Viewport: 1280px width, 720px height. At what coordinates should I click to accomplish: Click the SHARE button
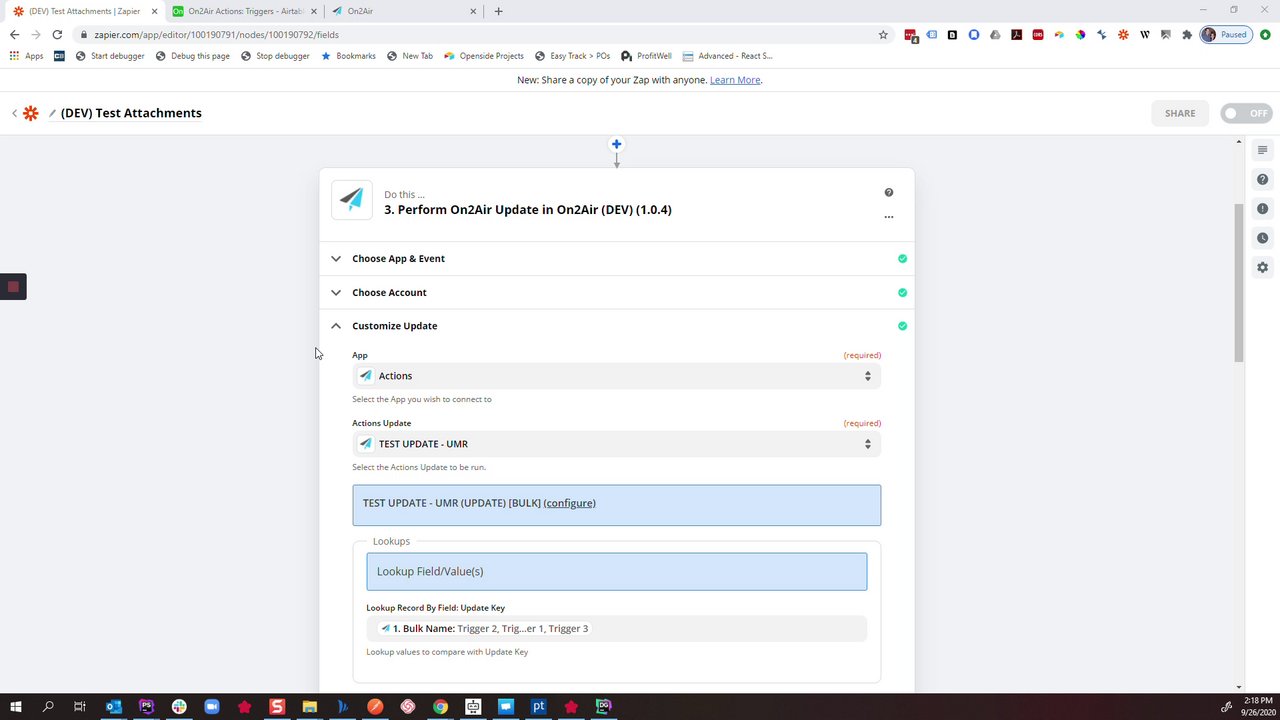pyautogui.click(x=1180, y=113)
